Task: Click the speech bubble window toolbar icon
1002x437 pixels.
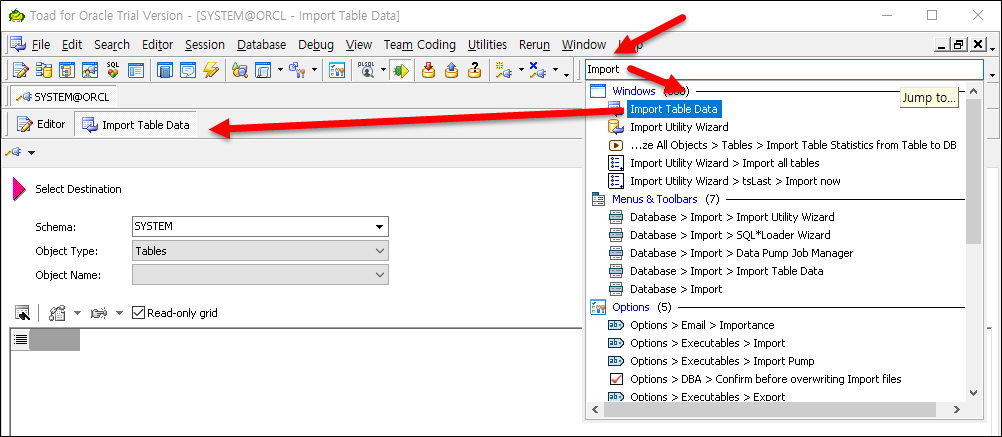Action: click(188, 70)
